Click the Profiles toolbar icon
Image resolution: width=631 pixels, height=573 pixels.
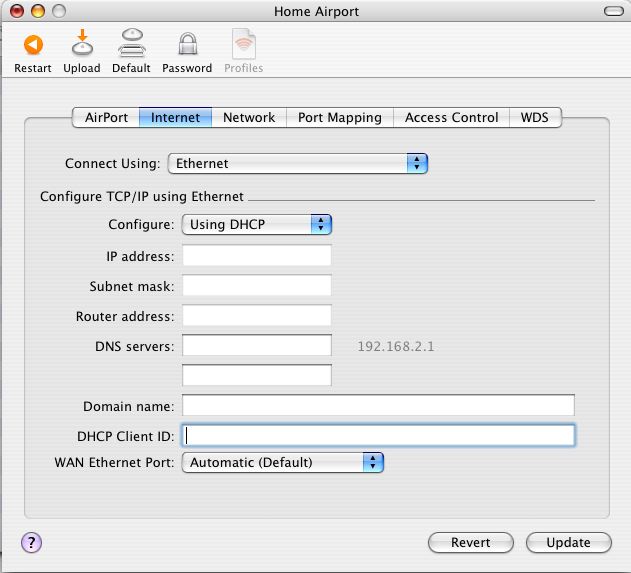click(x=243, y=43)
